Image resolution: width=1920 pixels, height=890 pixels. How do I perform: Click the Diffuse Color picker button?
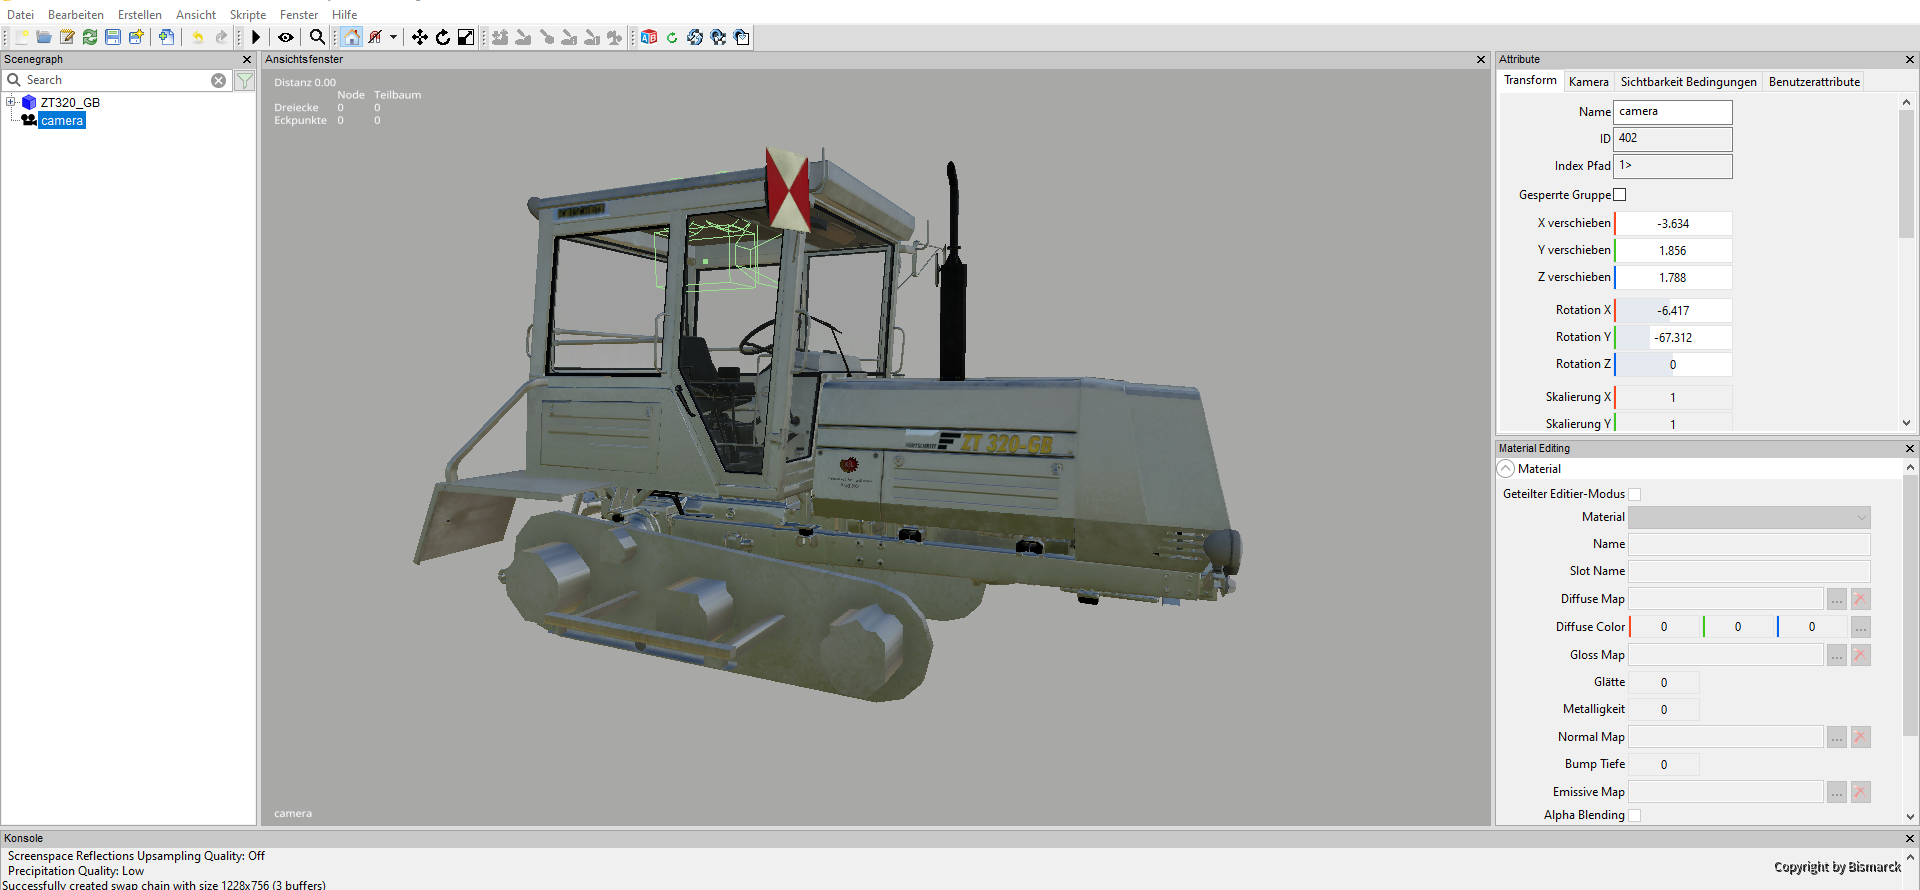tap(1861, 627)
